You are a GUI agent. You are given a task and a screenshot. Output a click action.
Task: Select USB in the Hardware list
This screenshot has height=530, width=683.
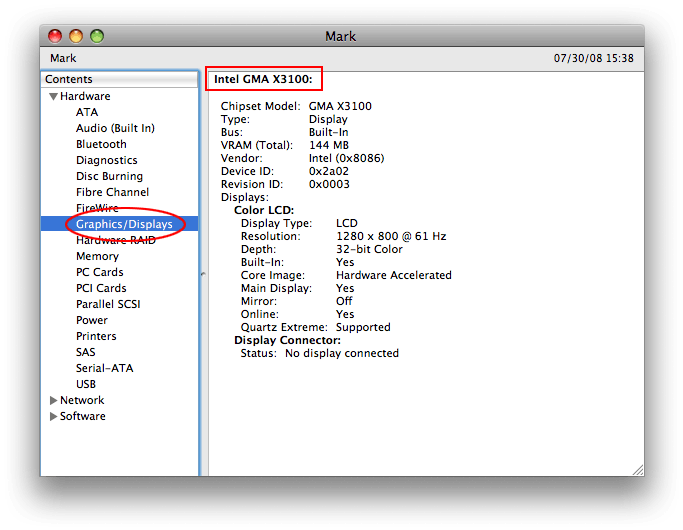point(86,384)
